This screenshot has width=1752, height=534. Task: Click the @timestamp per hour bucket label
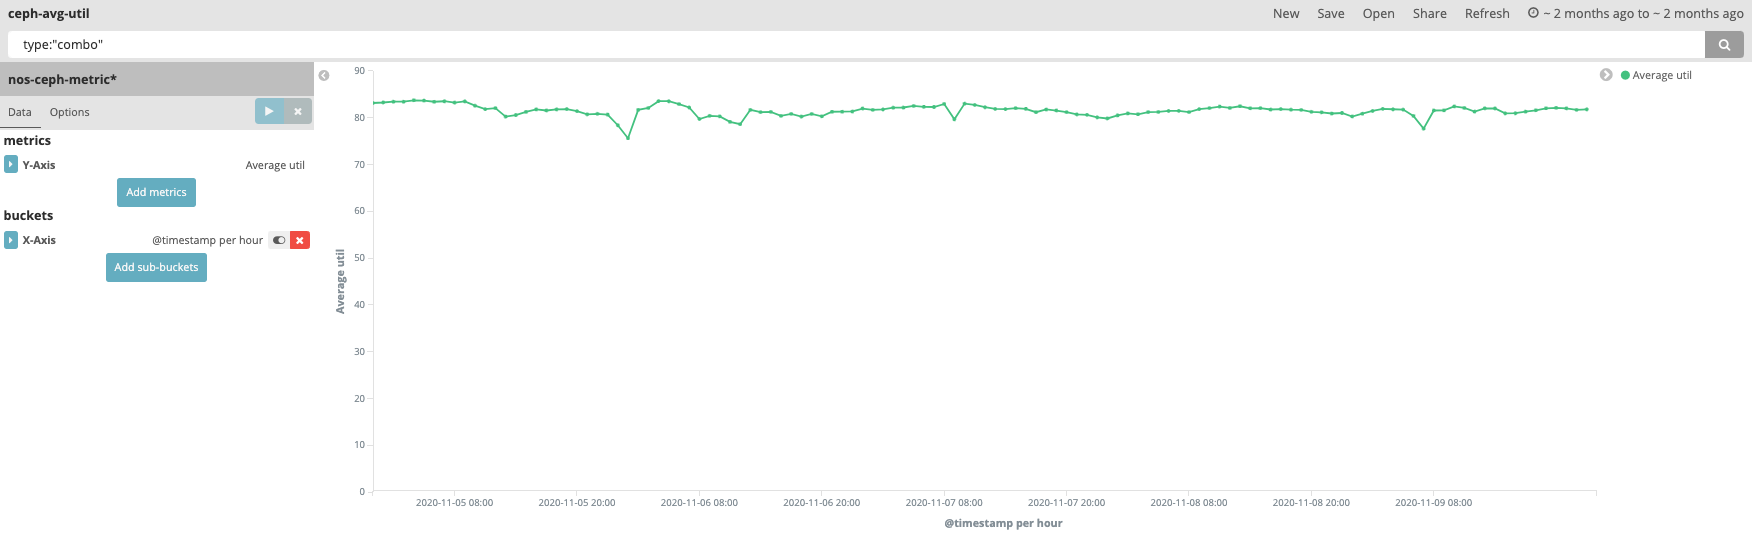[207, 240]
